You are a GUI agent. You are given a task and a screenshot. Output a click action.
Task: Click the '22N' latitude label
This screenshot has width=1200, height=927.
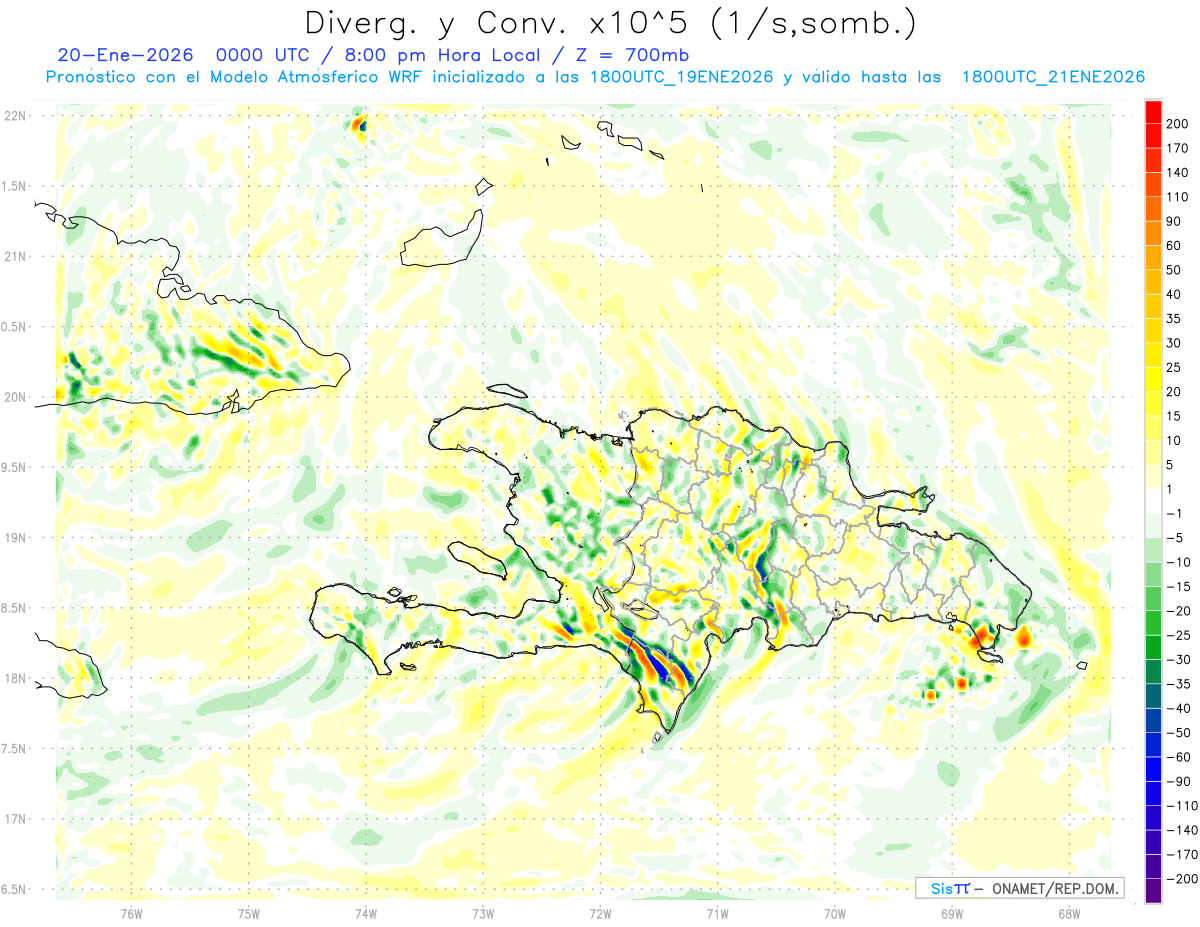click(x=14, y=116)
